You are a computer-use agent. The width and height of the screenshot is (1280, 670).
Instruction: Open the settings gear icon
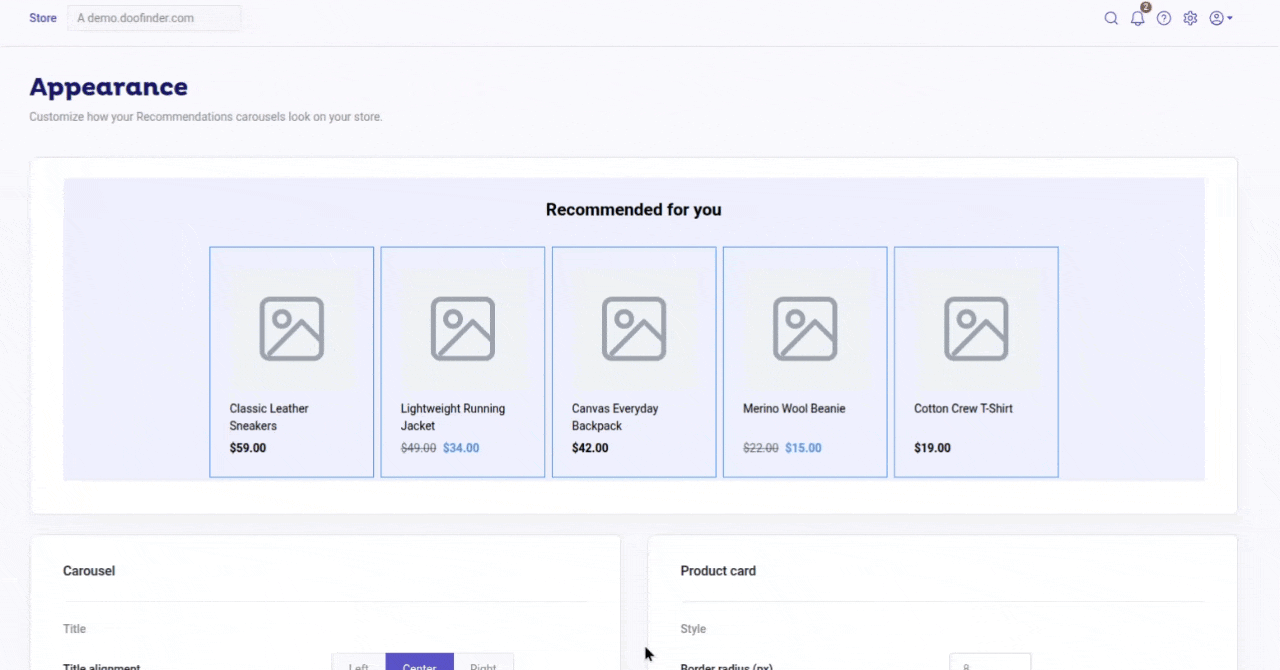pyautogui.click(x=1190, y=18)
